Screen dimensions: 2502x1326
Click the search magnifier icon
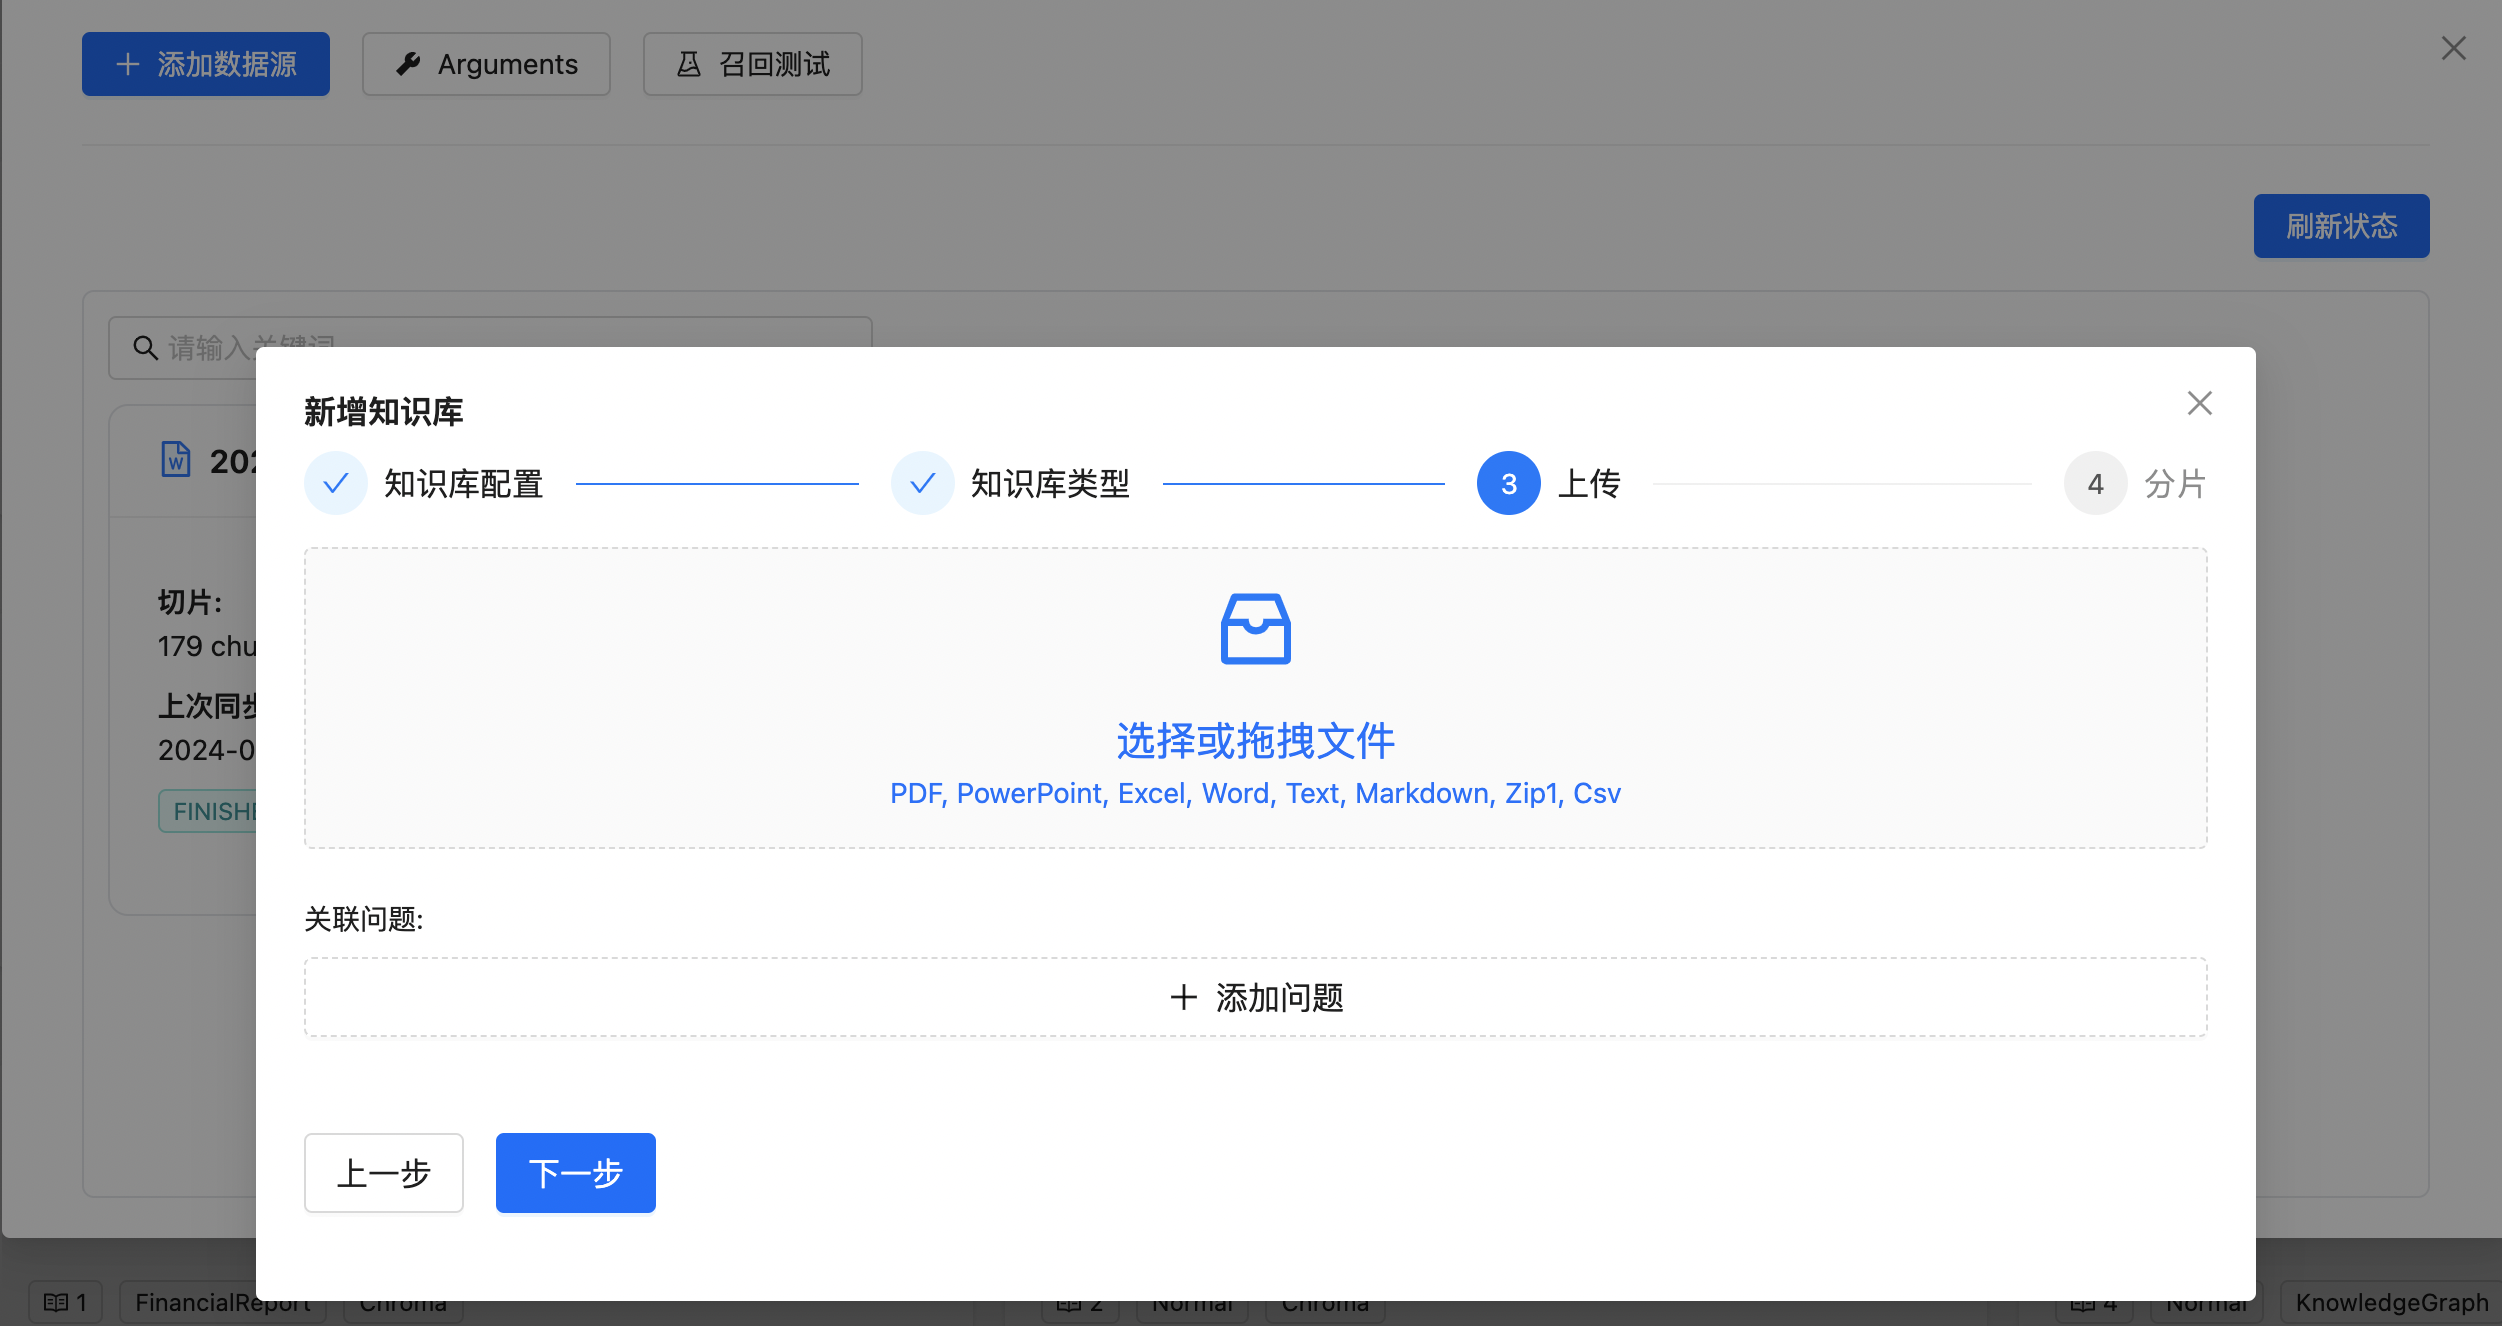click(x=146, y=348)
